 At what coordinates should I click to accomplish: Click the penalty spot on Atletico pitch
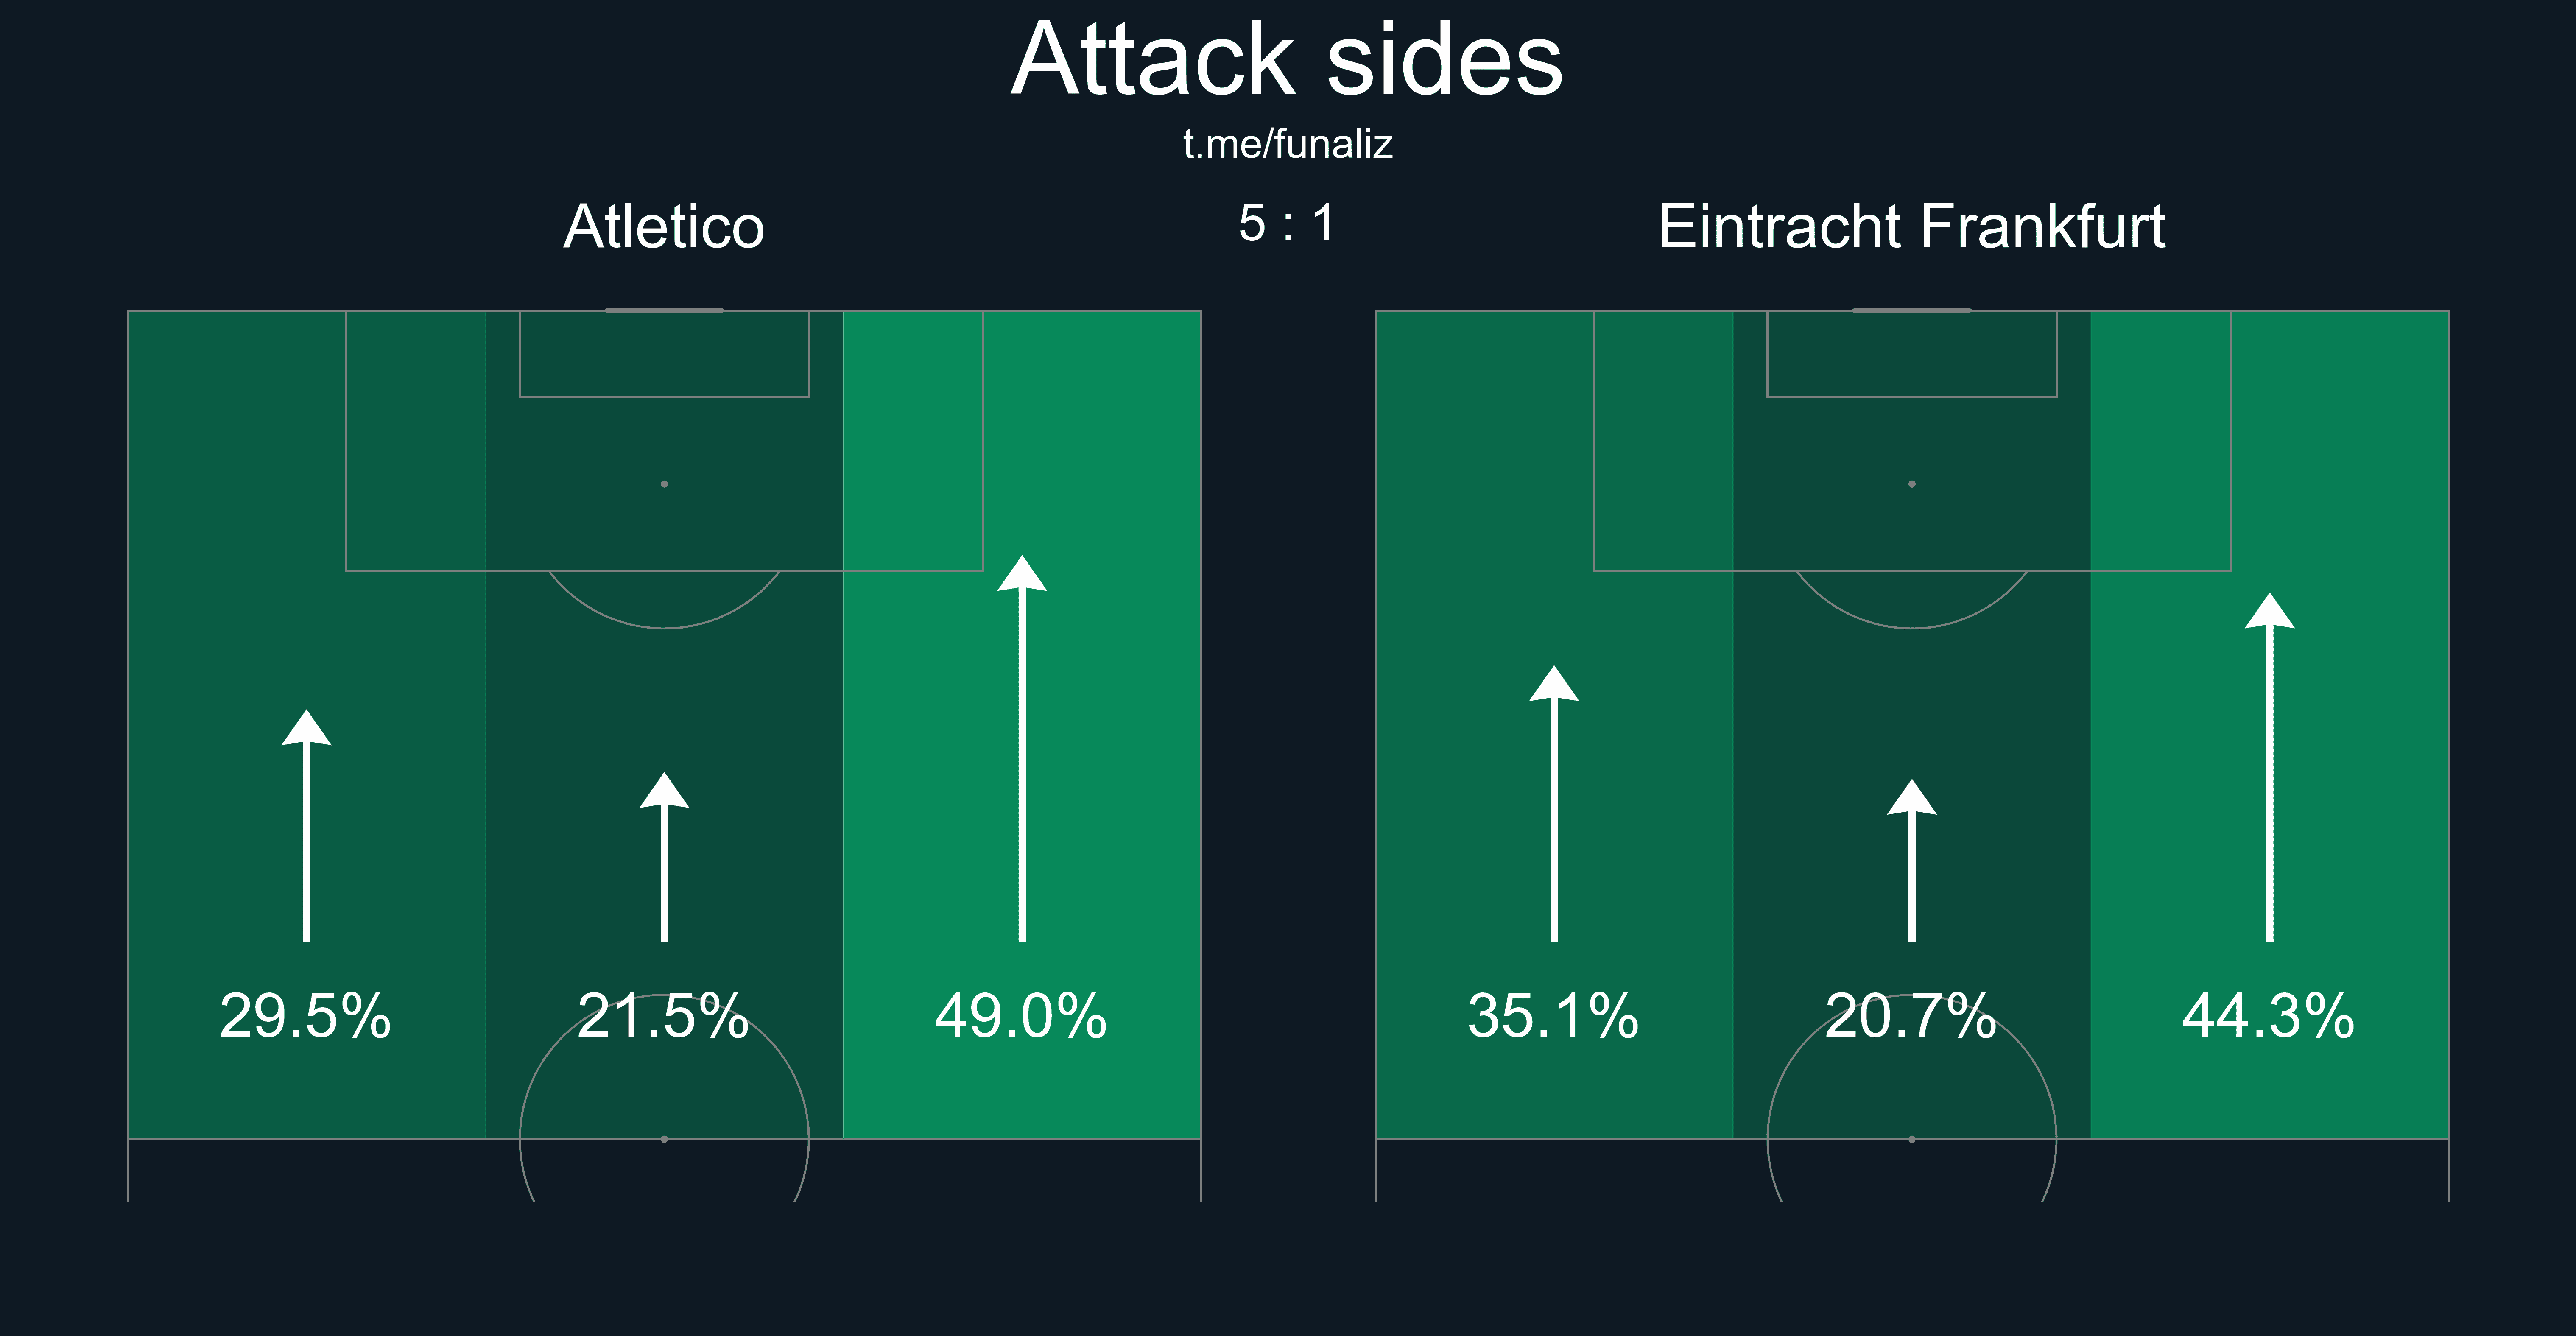pyautogui.click(x=664, y=484)
